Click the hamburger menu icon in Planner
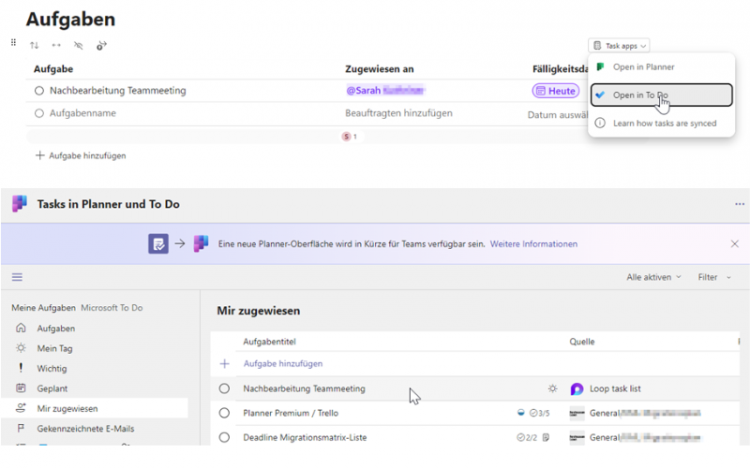Screen dimensions: 750x468 (17, 276)
